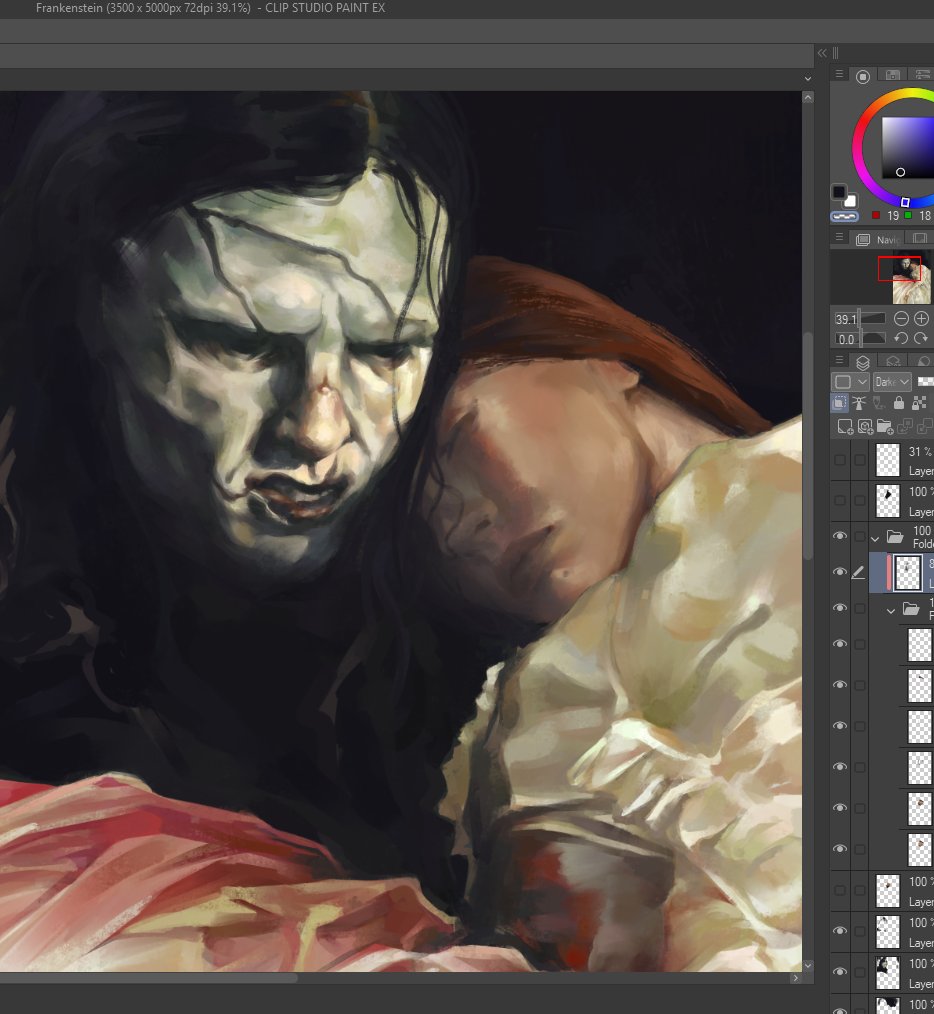Click the Lock Layer padlock icon
The height and width of the screenshot is (1014, 934).
pos(899,402)
